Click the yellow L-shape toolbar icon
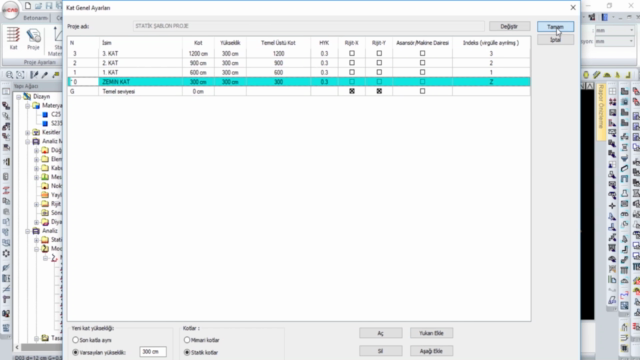The image size is (640, 360). 628,75
